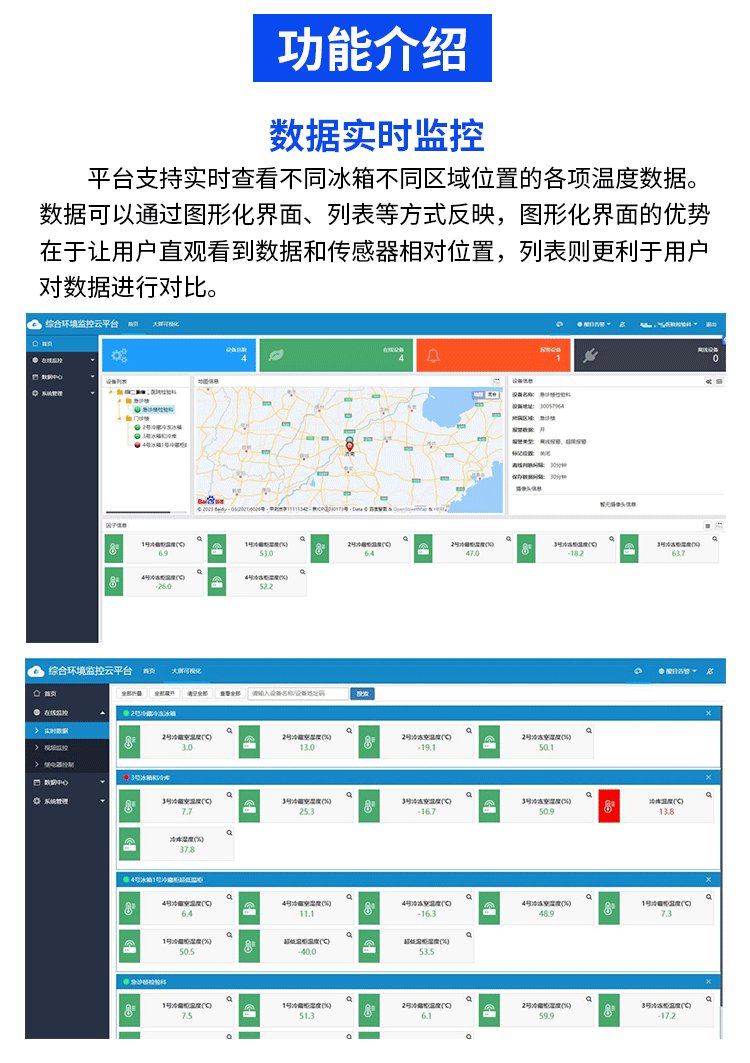Viewport: 750px width, 1063px height.
Task: Close the 2号冷藏冷冻冰箱 panel
Action: [x=708, y=713]
